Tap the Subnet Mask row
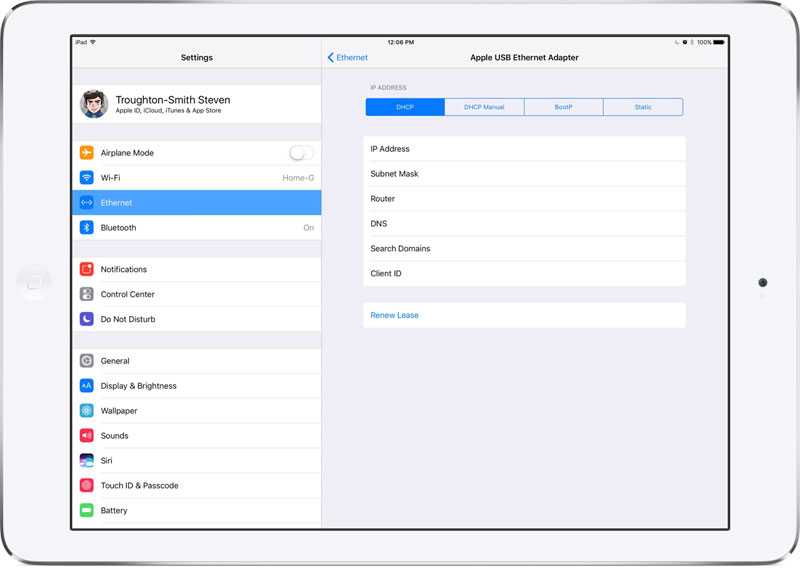 524,174
